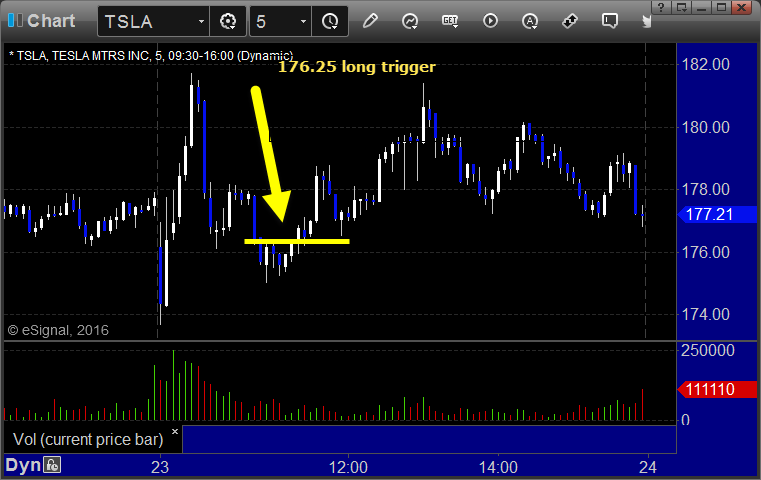This screenshot has height=480, width=761.
Task: Close the Vol study panel with x
Action: pos(175,431)
